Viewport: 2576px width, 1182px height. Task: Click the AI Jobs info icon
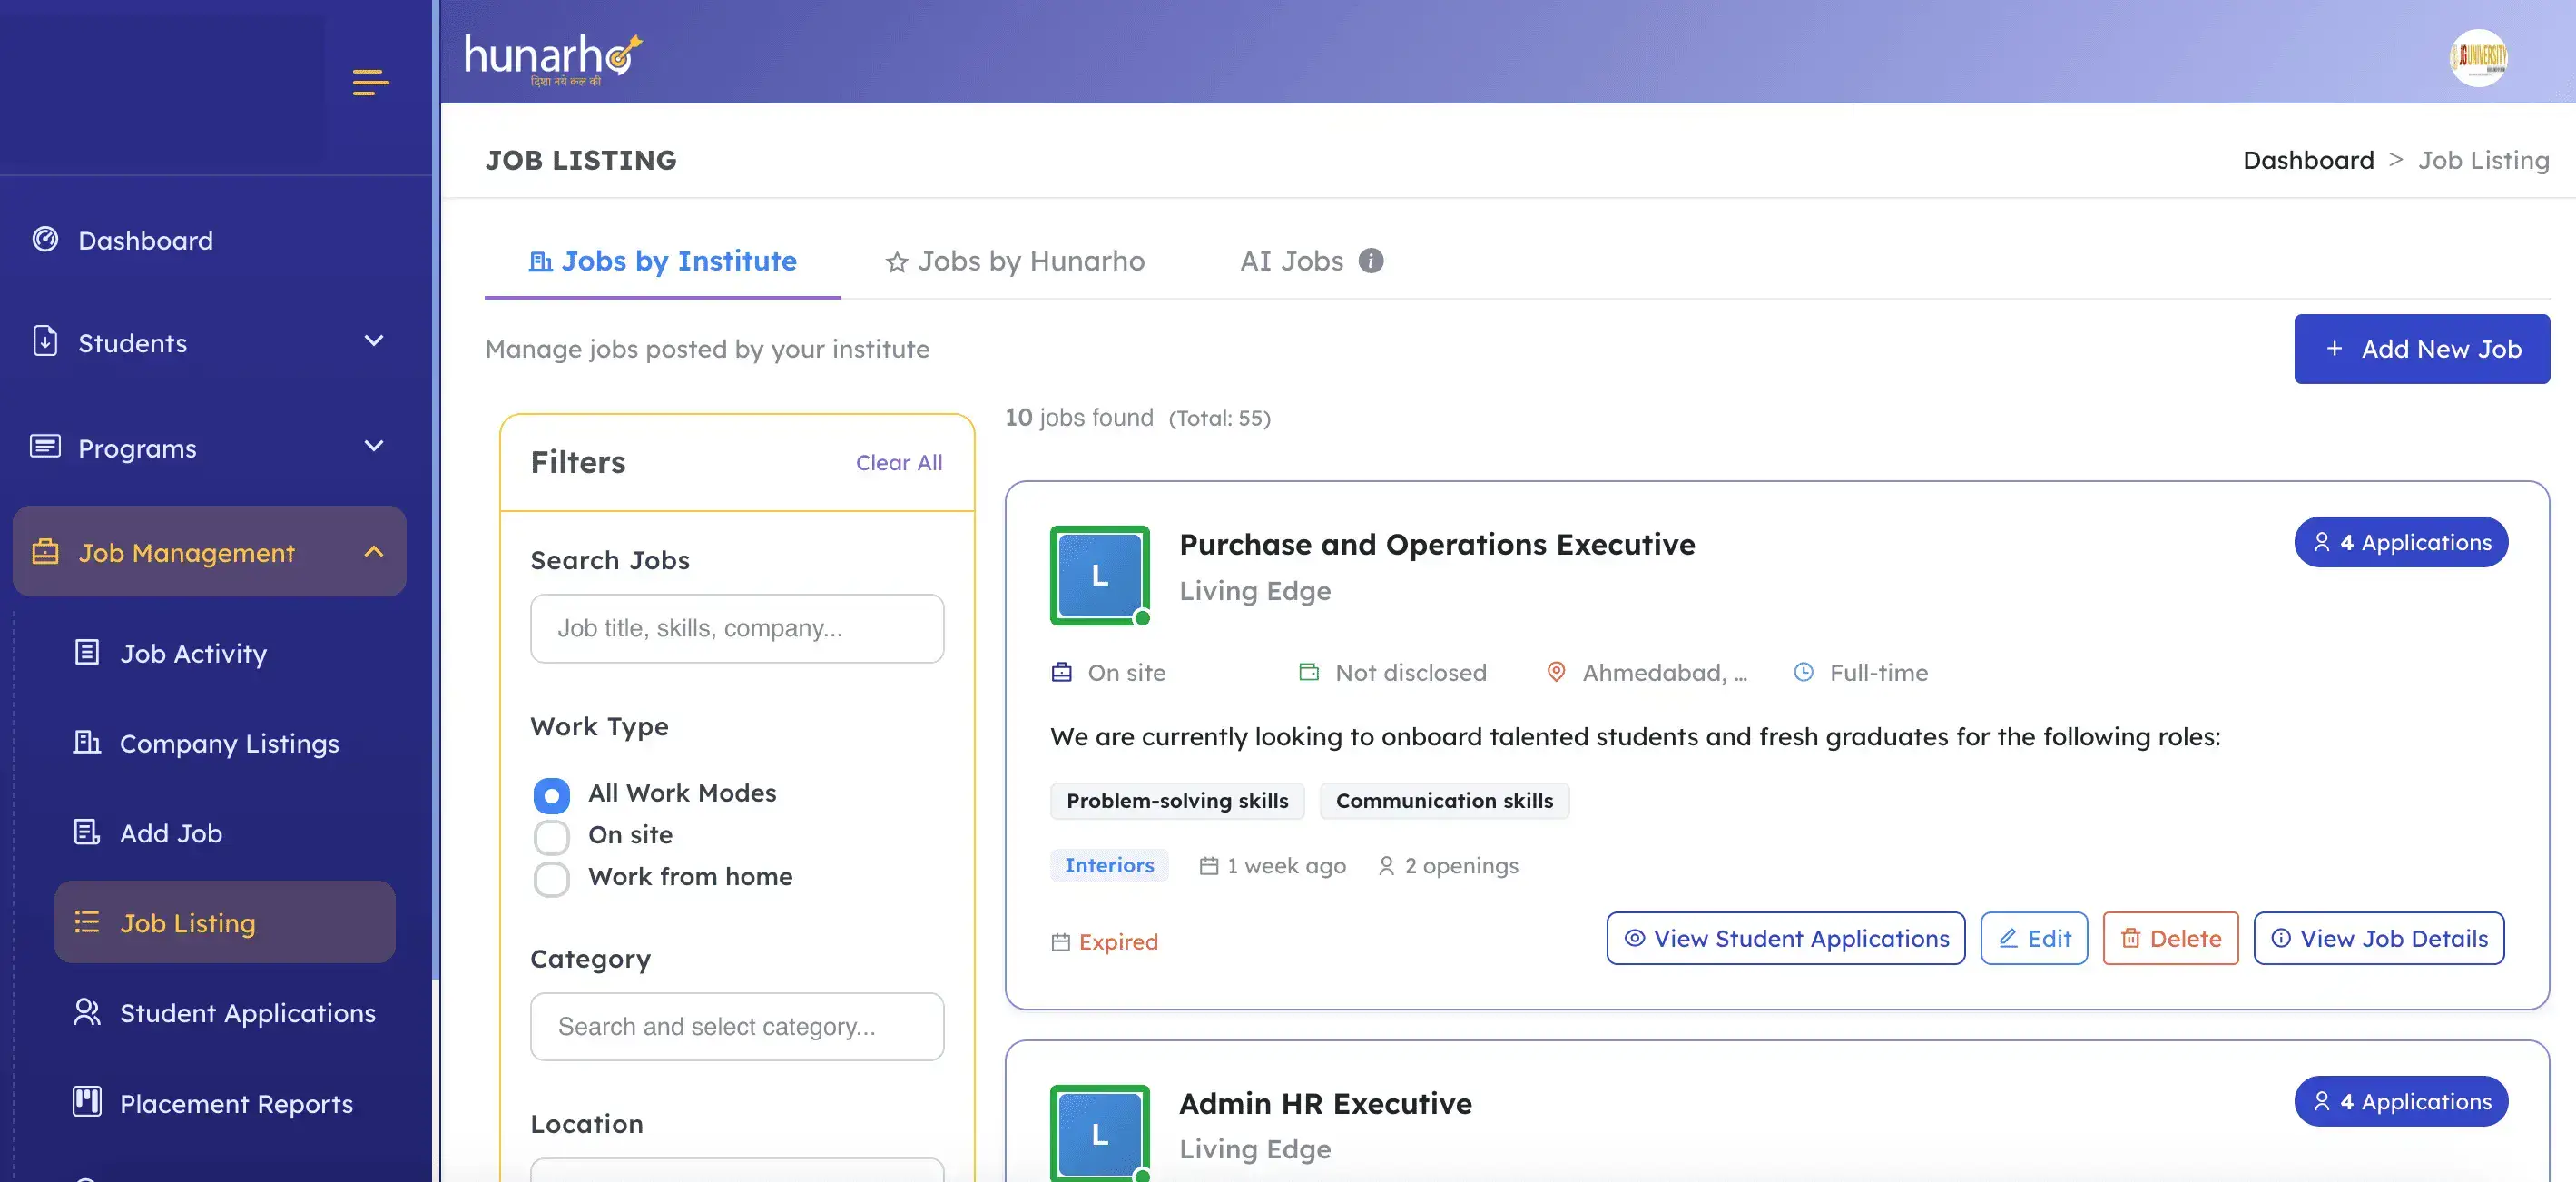tap(1371, 260)
